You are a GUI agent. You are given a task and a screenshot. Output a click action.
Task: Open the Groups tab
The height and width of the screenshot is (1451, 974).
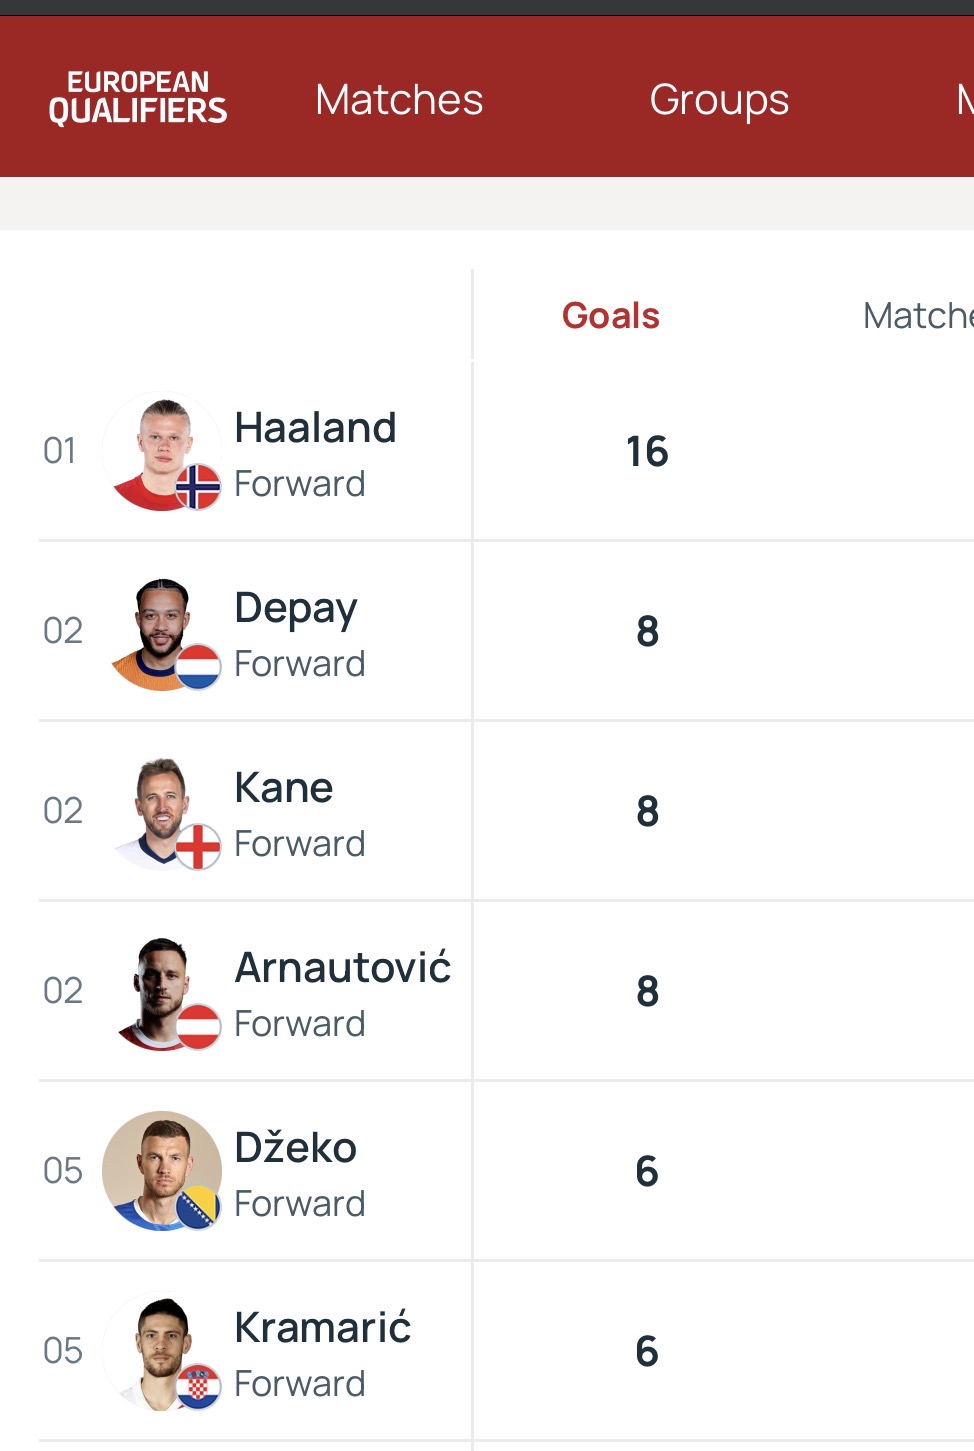click(719, 100)
